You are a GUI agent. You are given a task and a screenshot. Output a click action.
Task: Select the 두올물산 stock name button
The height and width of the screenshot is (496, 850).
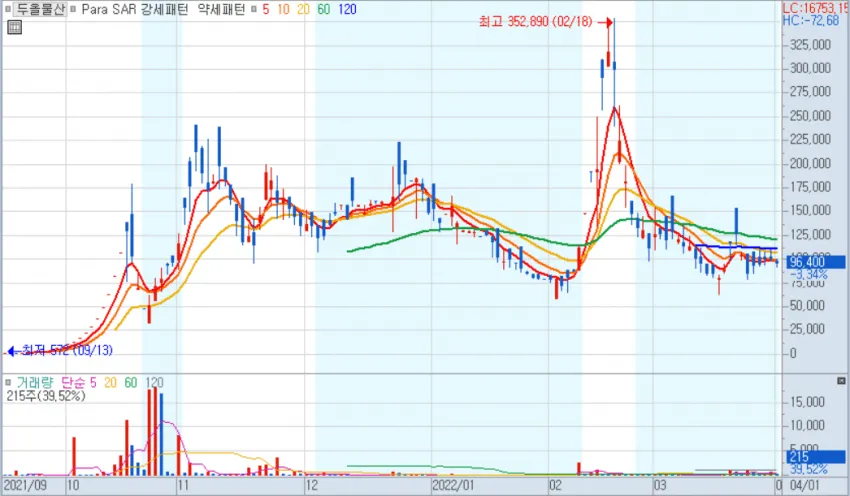[40, 9]
